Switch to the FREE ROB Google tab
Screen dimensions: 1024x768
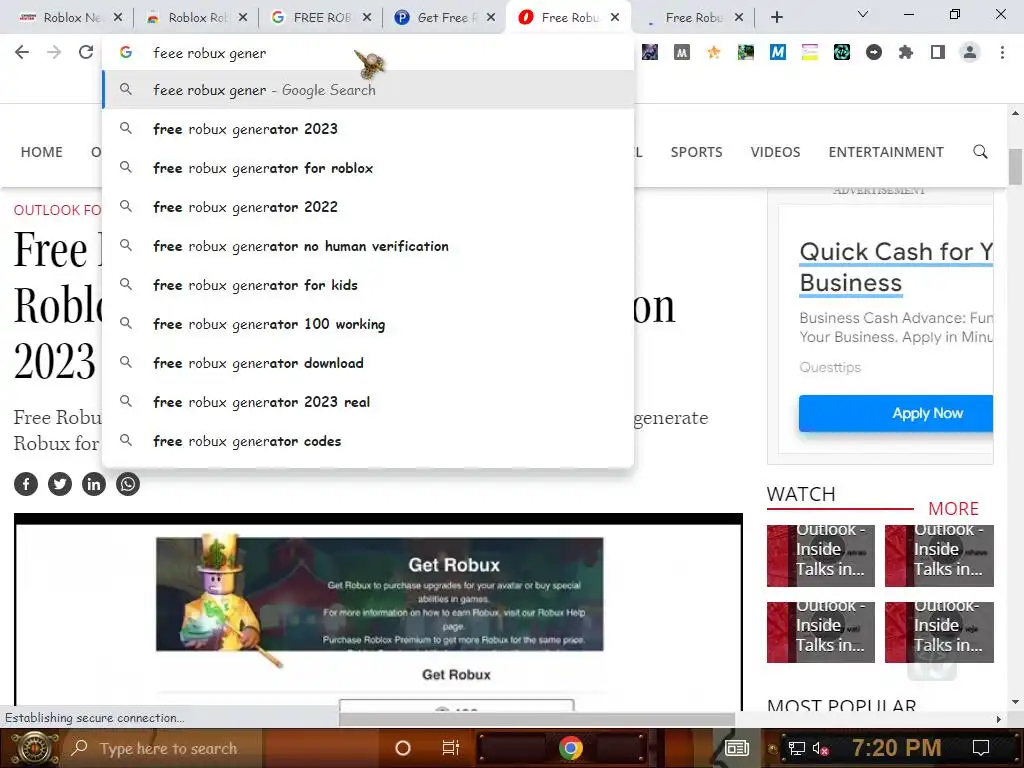click(x=319, y=18)
